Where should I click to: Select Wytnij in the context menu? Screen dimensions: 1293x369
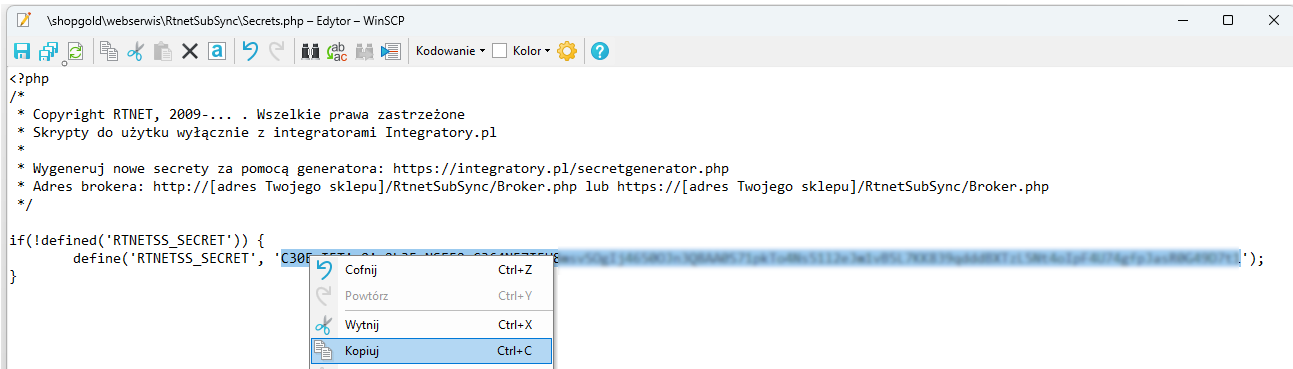point(431,325)
